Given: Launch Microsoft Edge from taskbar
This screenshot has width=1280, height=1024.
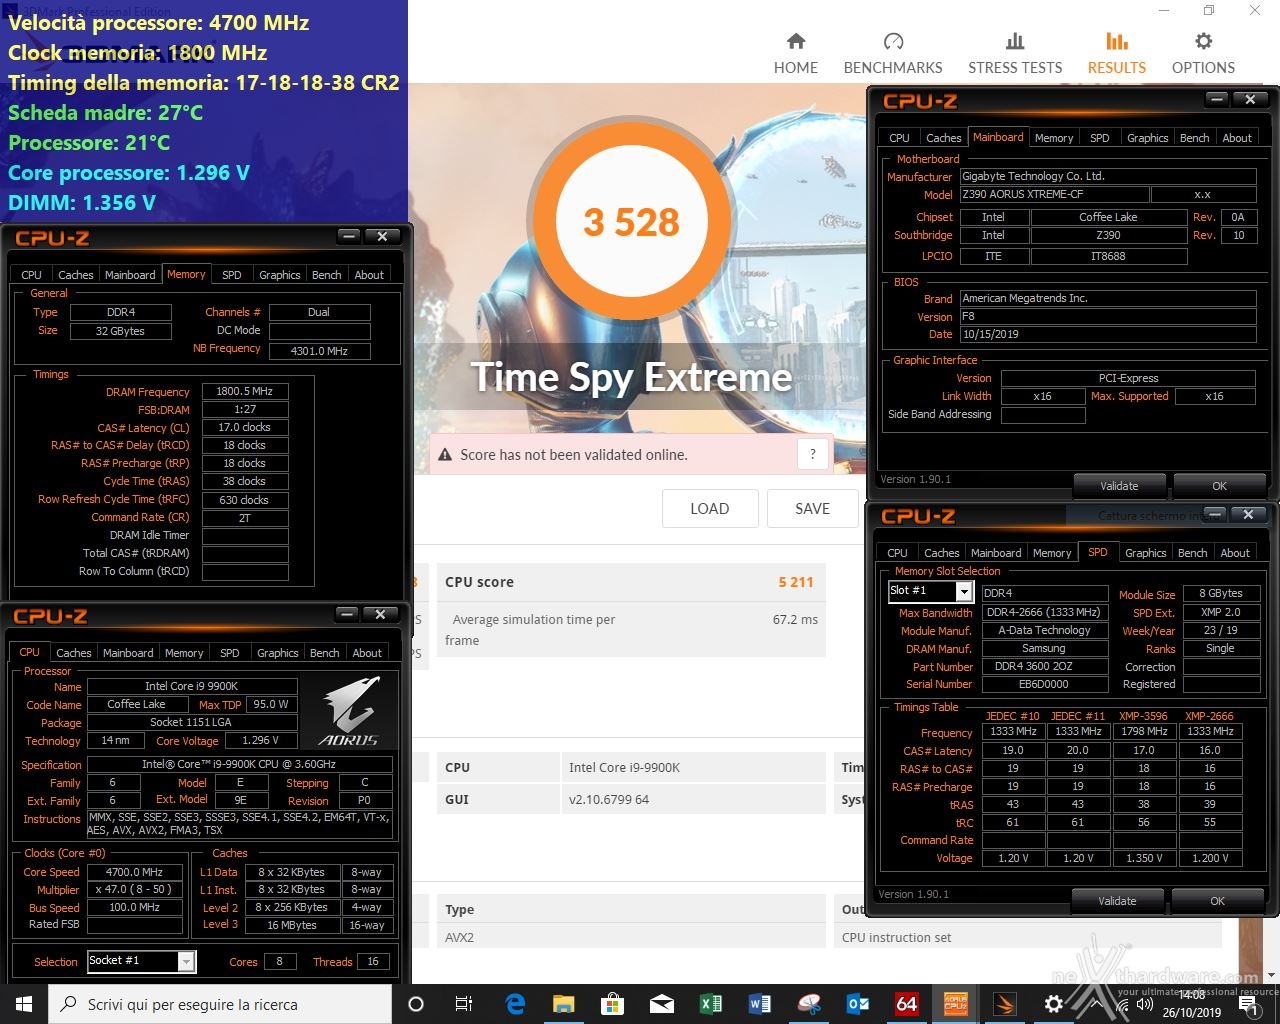Looking at the screenshot, I should pyautogui.click(x=515, y=1004).
